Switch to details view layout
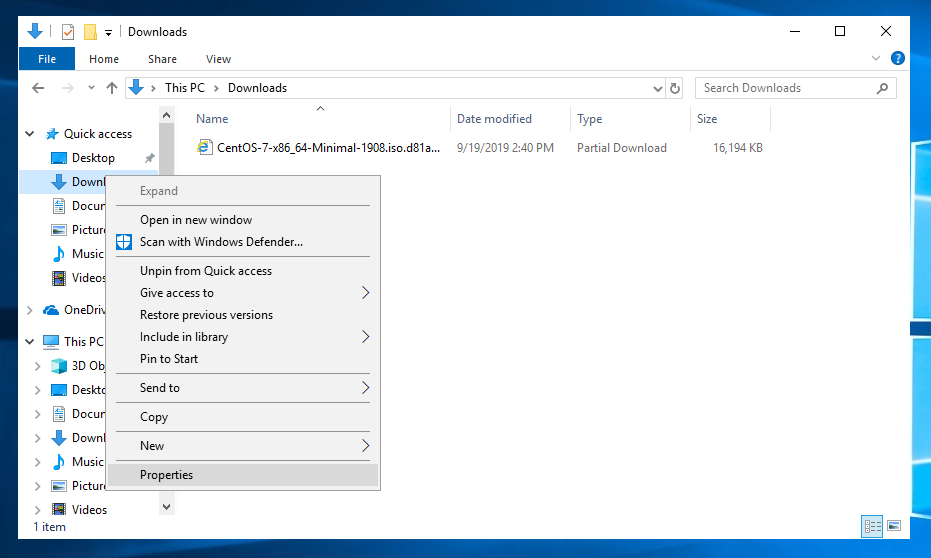This screenshot has height=558, width=931. [872, 525]
